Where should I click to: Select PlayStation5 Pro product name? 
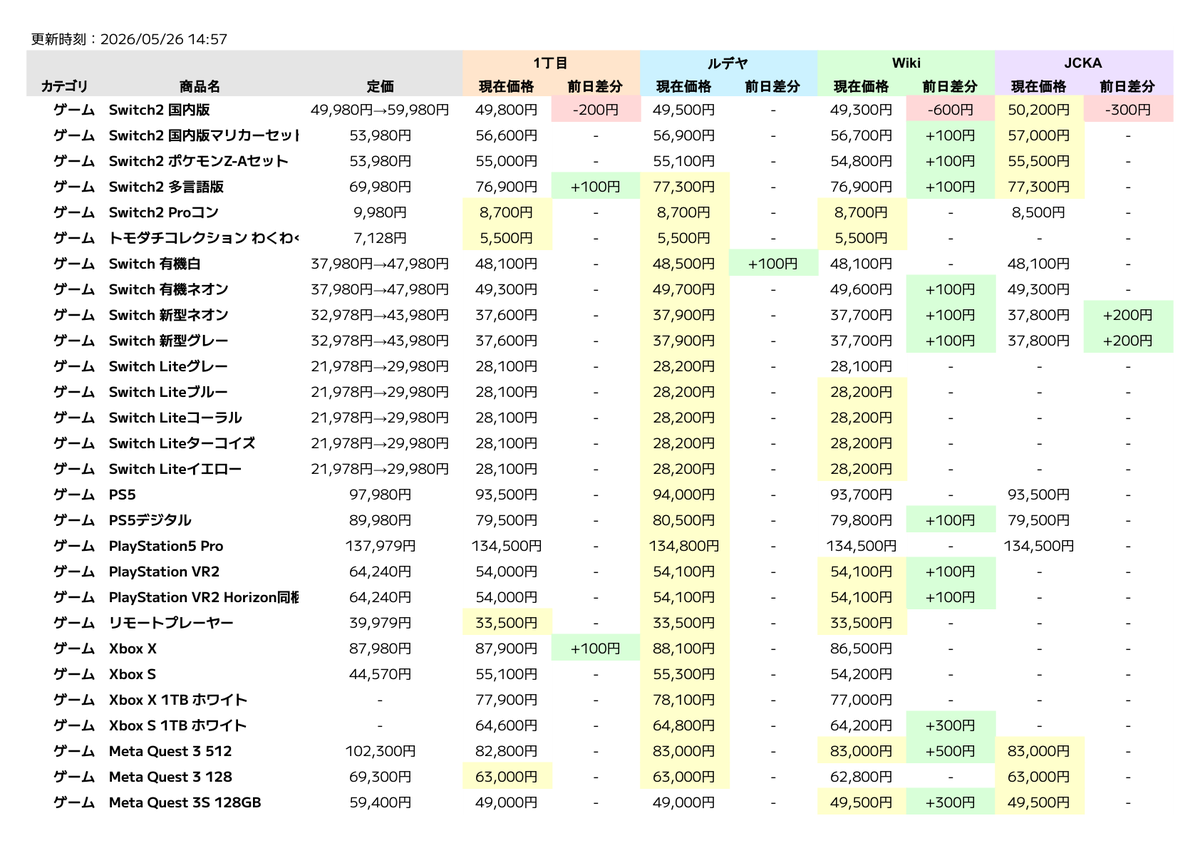click(x=166, y=546)
